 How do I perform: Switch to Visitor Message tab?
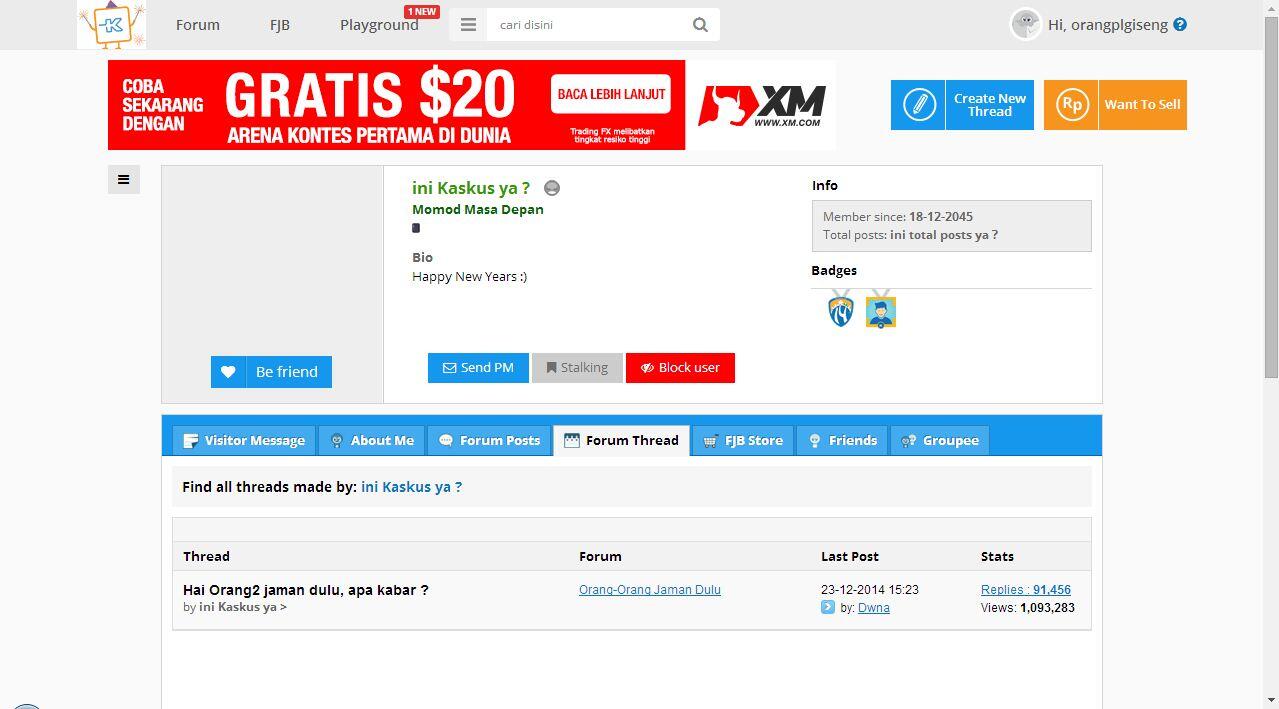[244, 440]
